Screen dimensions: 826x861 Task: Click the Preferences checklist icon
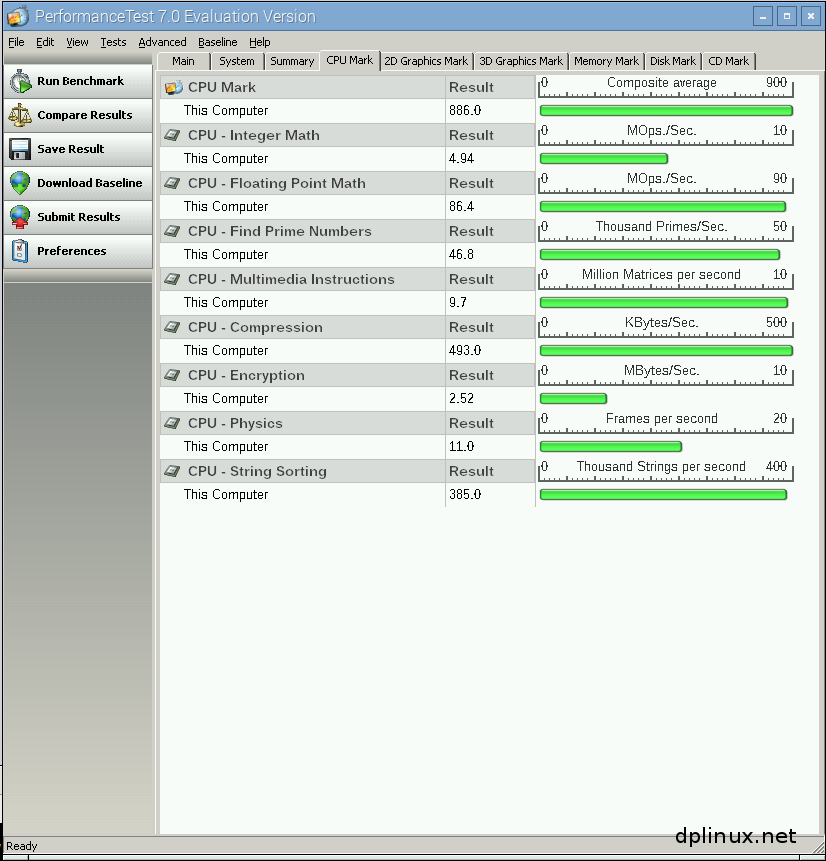(x=20, y=251)
